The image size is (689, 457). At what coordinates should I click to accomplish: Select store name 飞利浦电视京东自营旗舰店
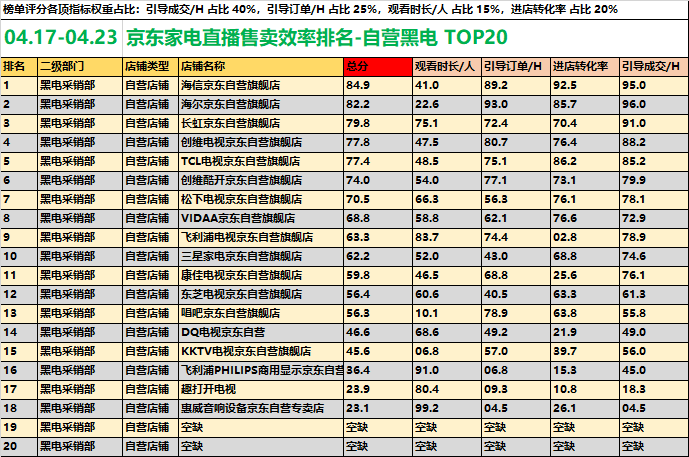247,237
